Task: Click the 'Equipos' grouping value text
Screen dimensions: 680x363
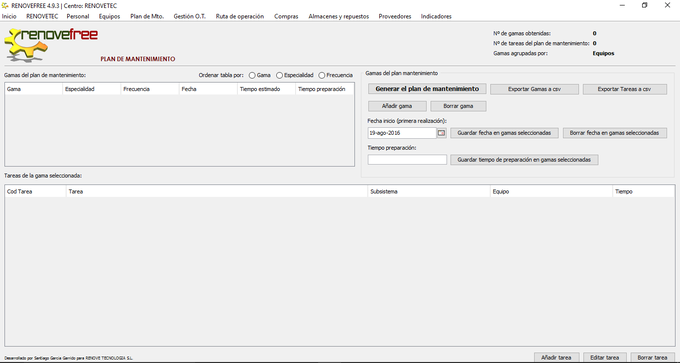Action: tap(603, 54)
